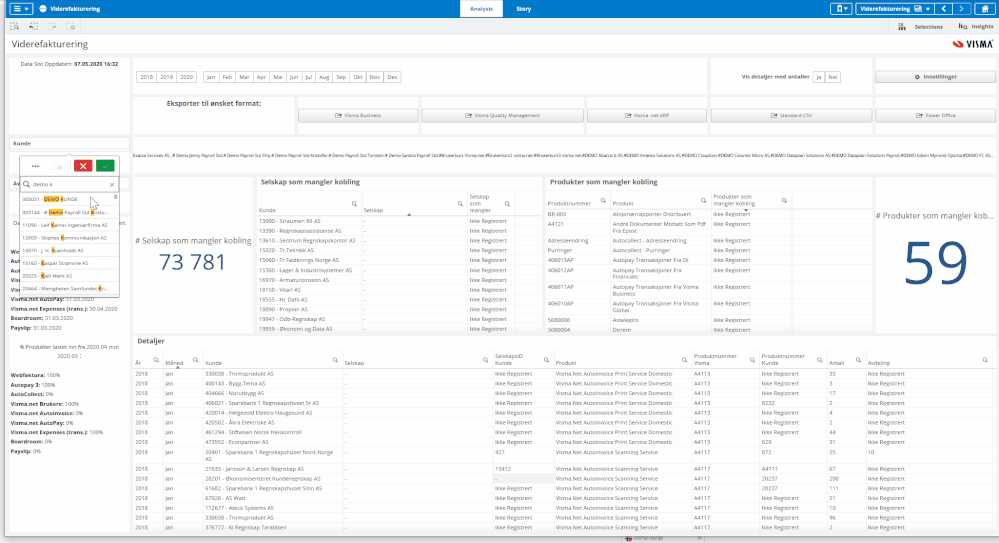Clear the 'demo k' search text

point(112,185)
